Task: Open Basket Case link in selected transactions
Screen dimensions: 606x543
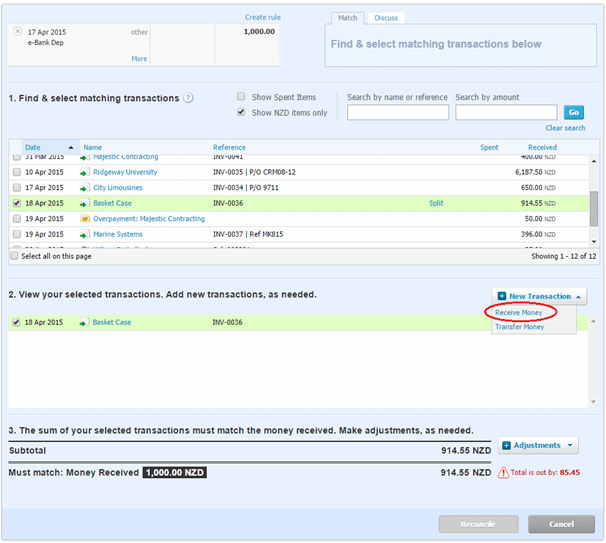Action: pyautogui.click(x=112, y=322)
